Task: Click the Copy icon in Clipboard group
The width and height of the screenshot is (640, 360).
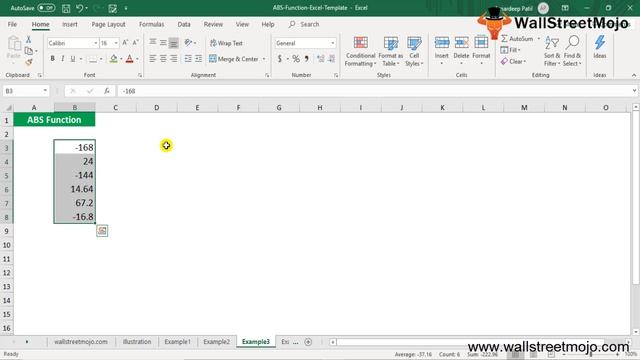Action: coord(29,51)
